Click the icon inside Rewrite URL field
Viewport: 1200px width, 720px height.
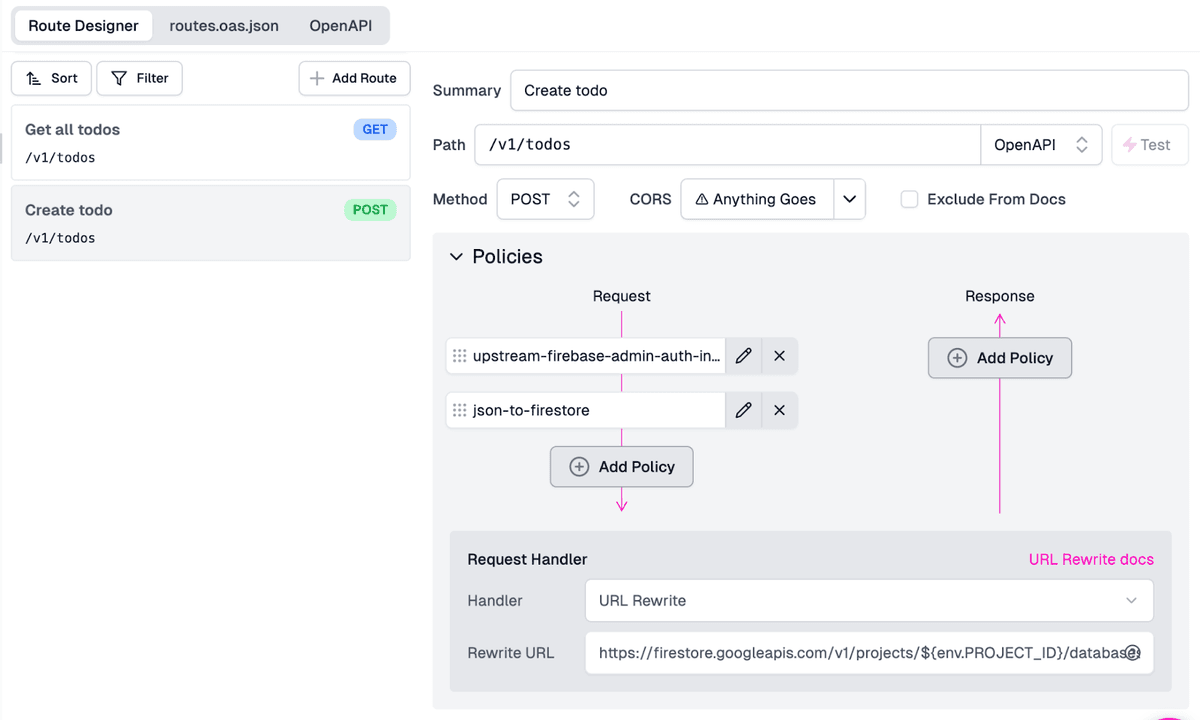pyautogui.click(x=1131, y=653)
